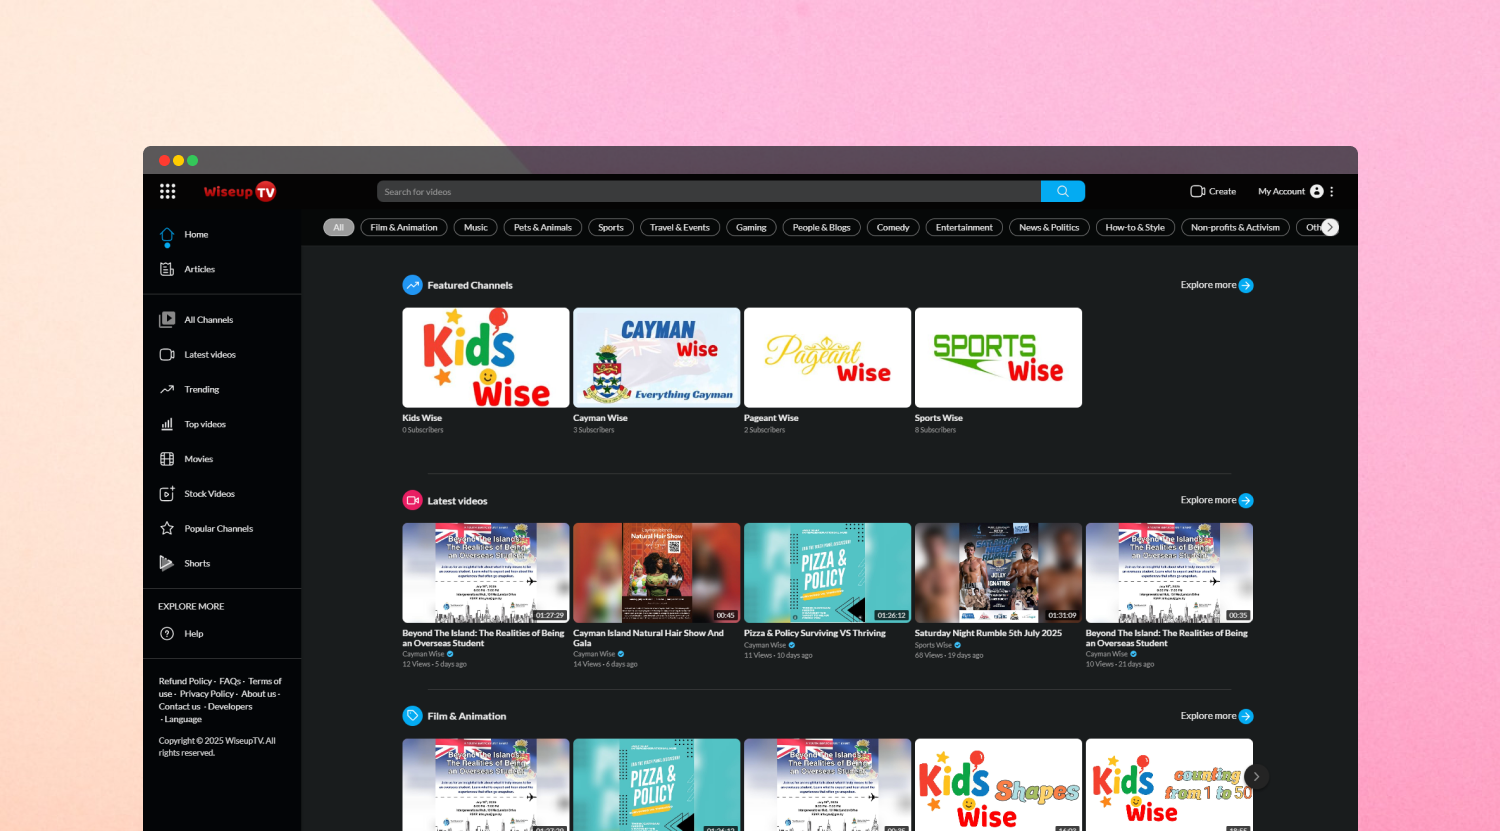Click the Featured Channels trending badge icon
This screenshot has width=1500, height=831.
point(412,285)
